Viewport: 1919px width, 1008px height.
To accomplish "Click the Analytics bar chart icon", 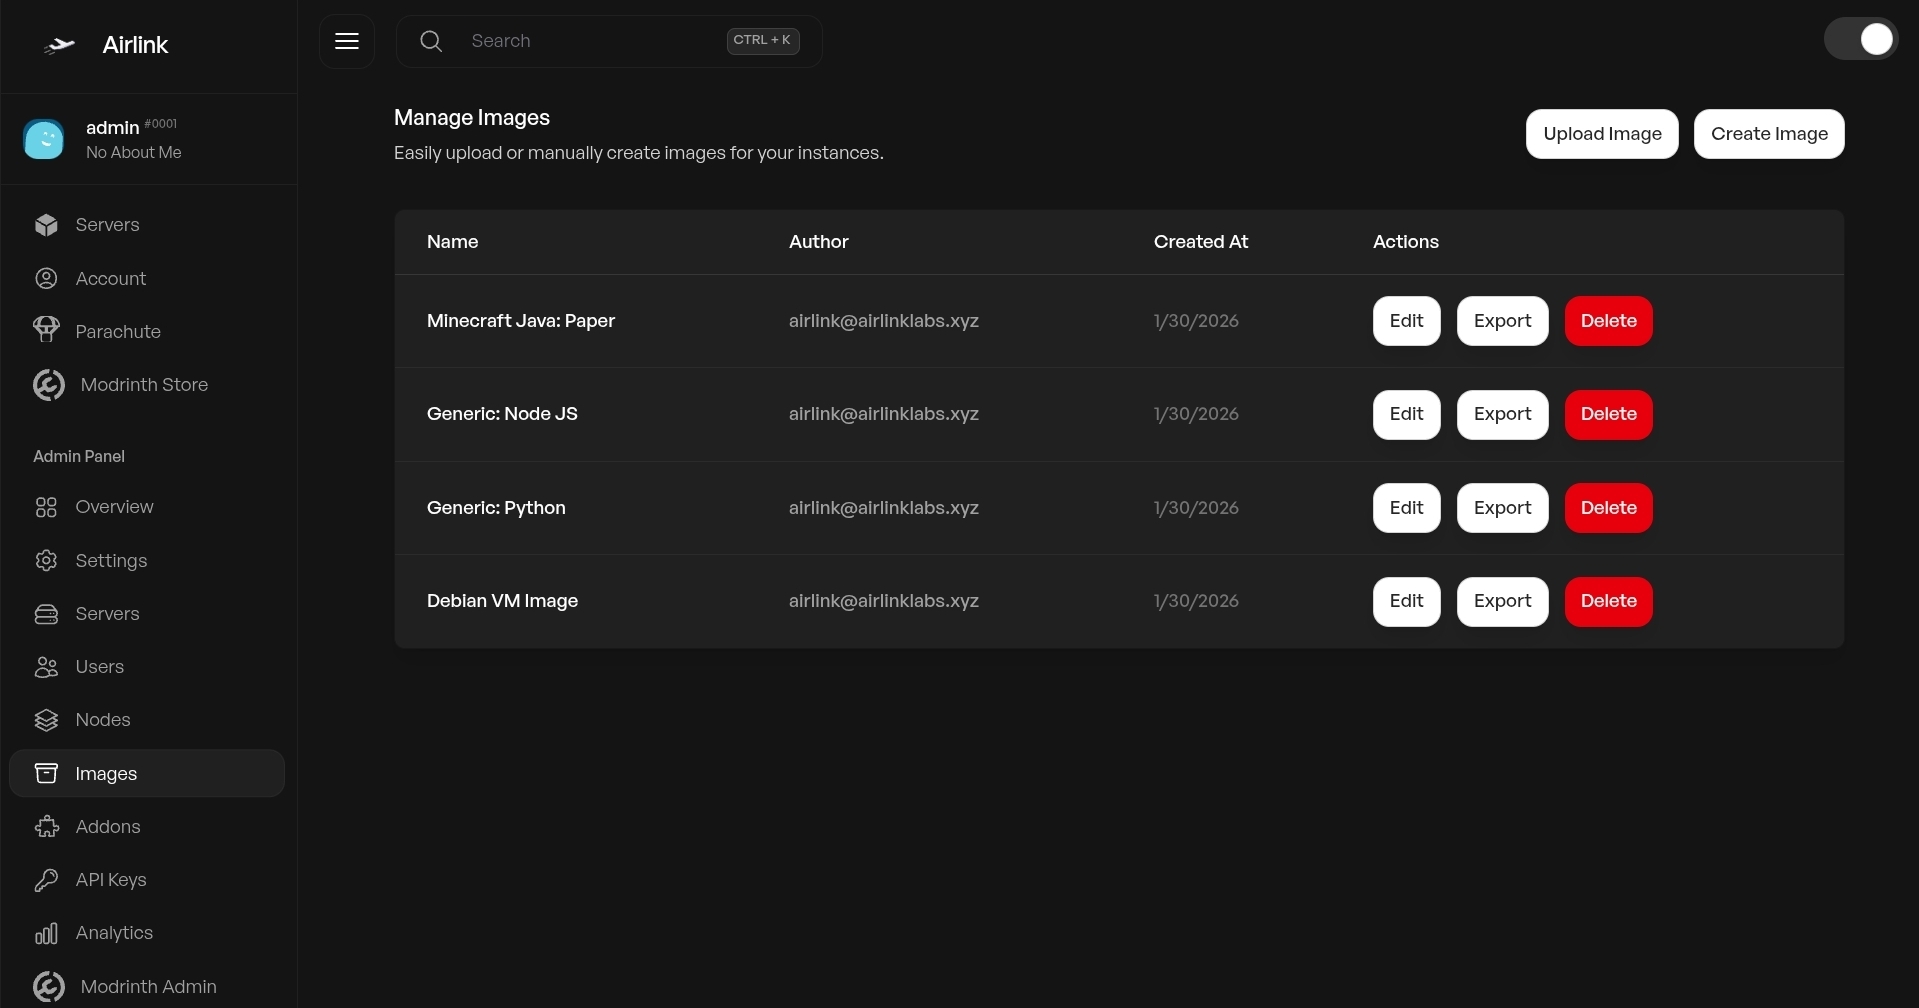I will point(46,933).
